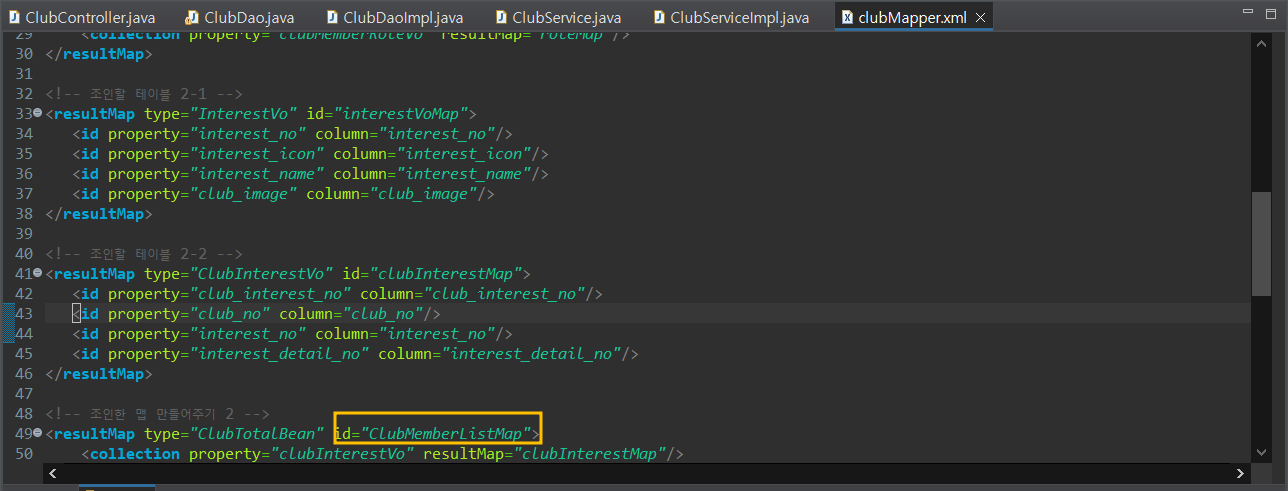The image size is (1288, 491).
Task: Click the type value "ClubInterestVo"
Action: [x=261, y=274]
